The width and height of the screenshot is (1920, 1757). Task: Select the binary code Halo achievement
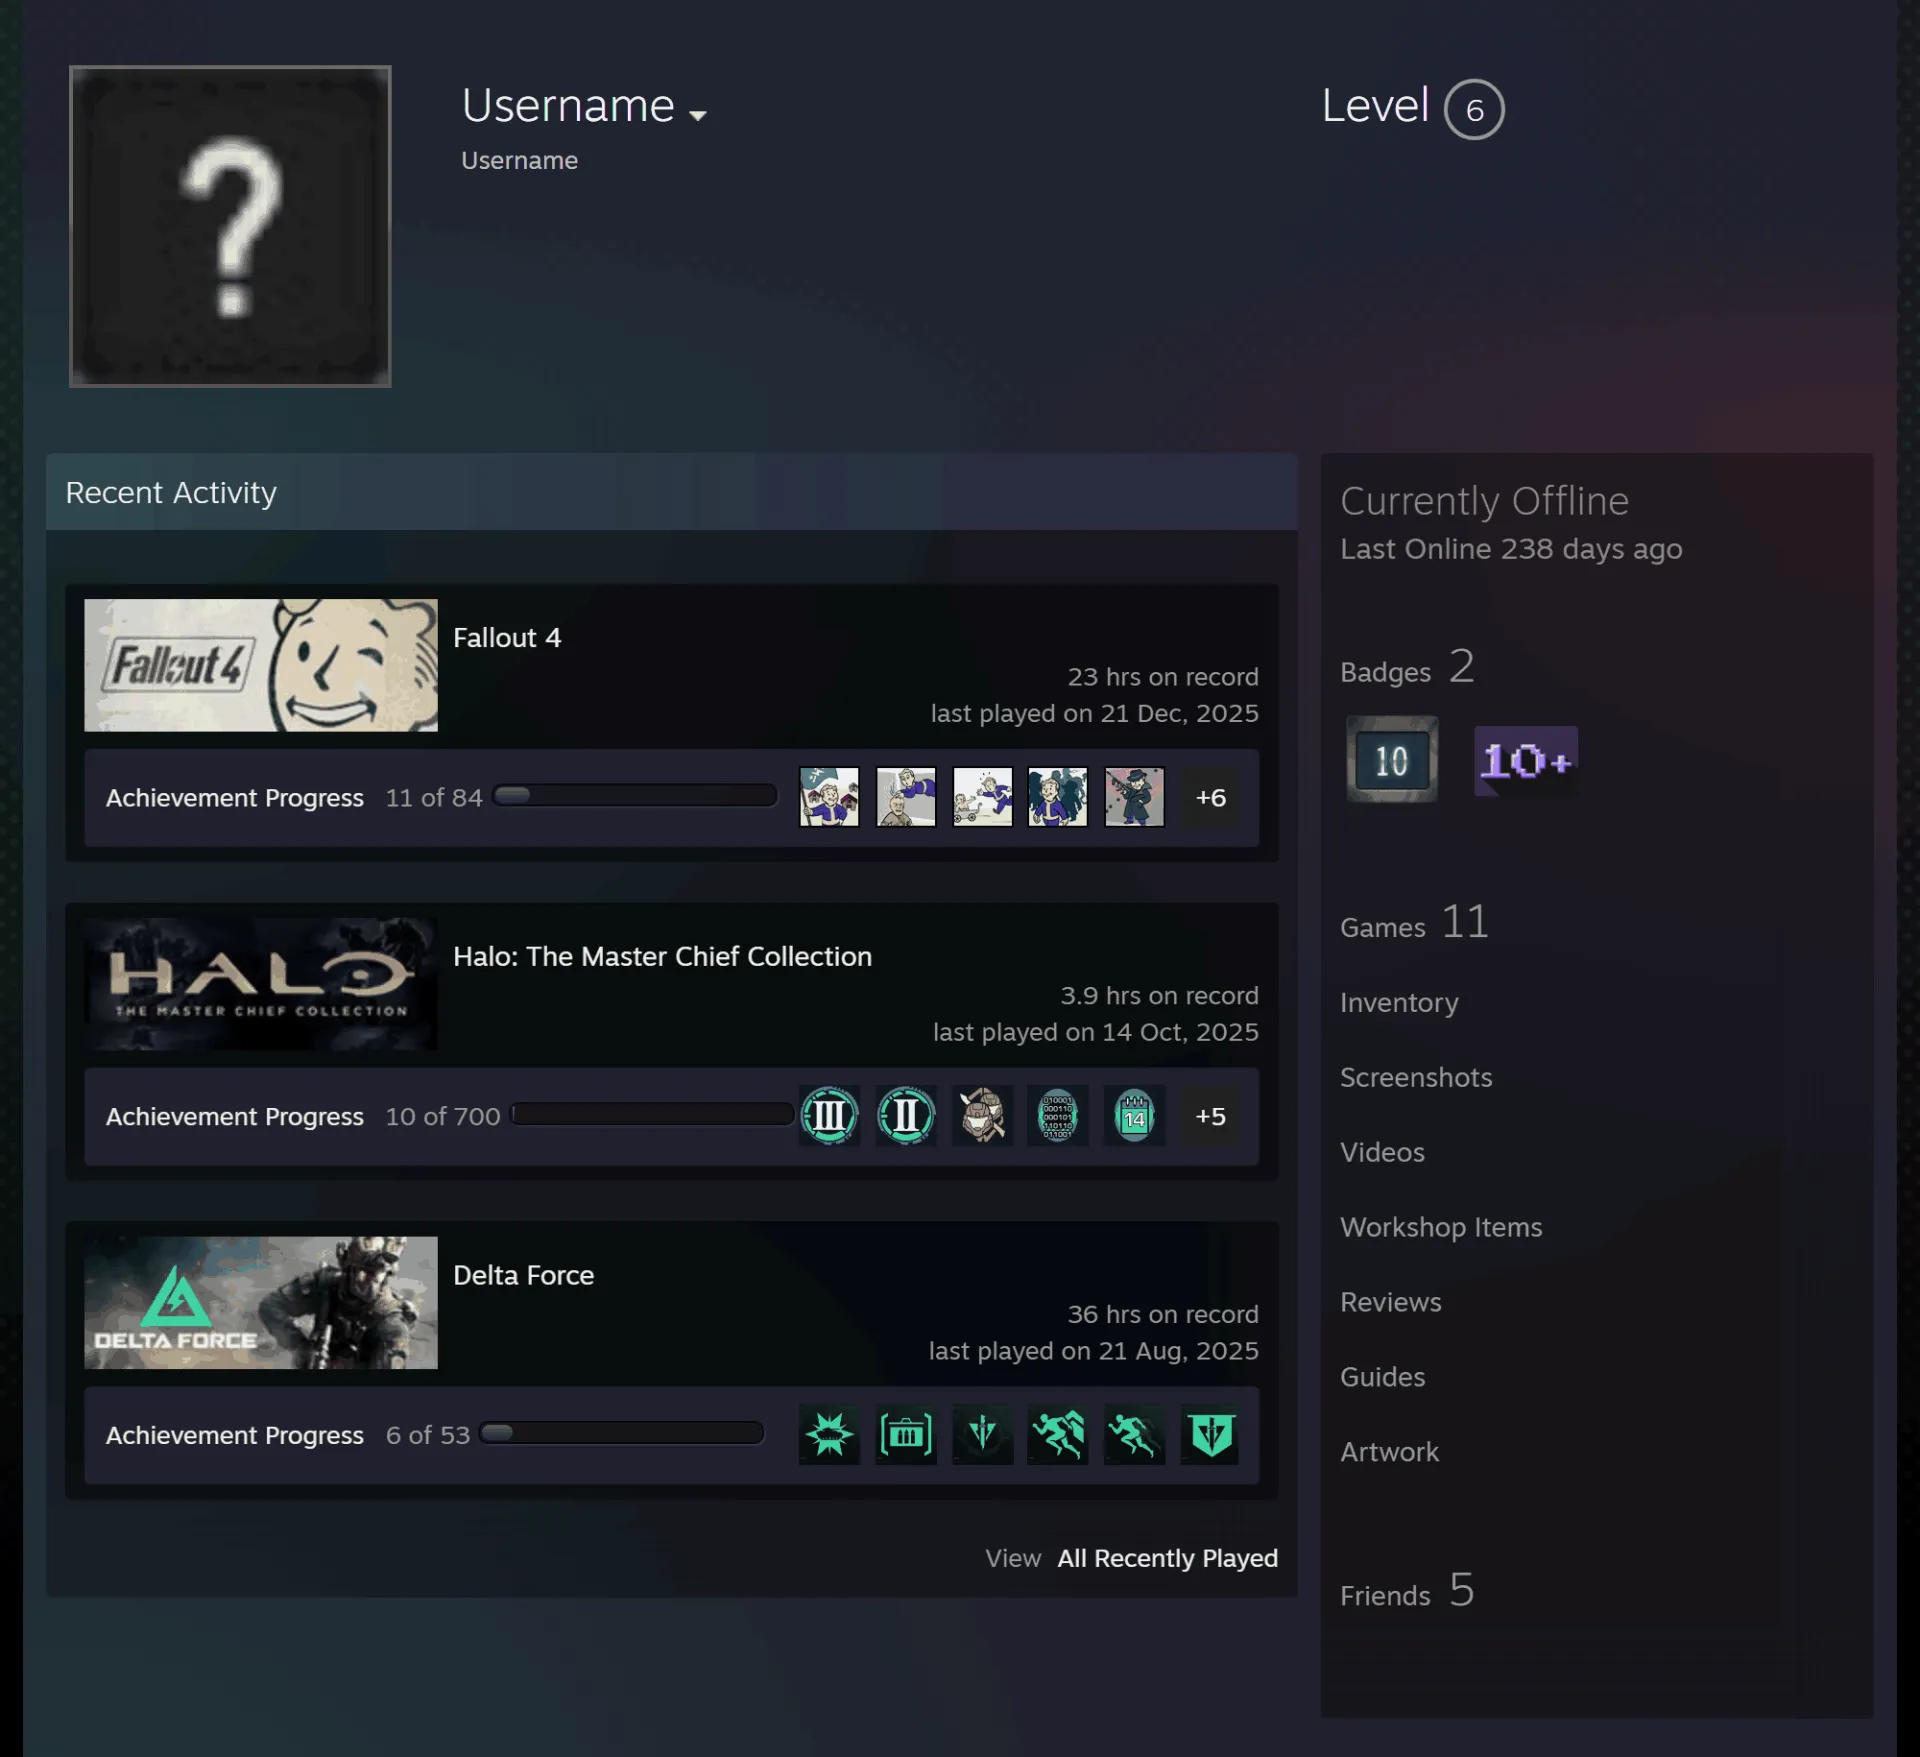(1058, 1115)
